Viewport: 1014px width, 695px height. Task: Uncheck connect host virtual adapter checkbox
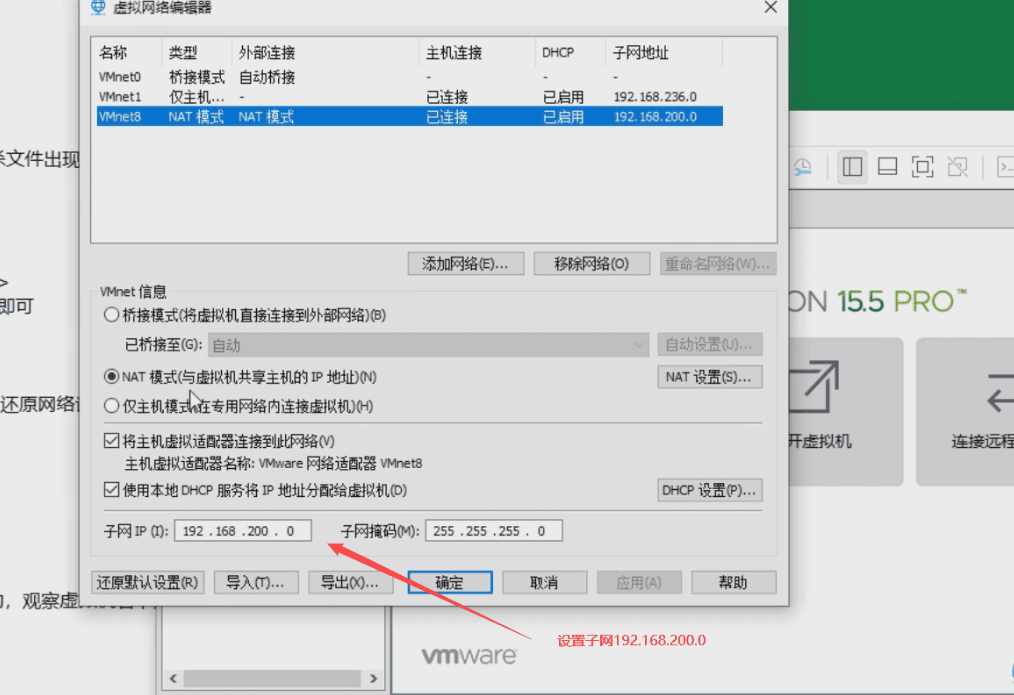point(111,441)
